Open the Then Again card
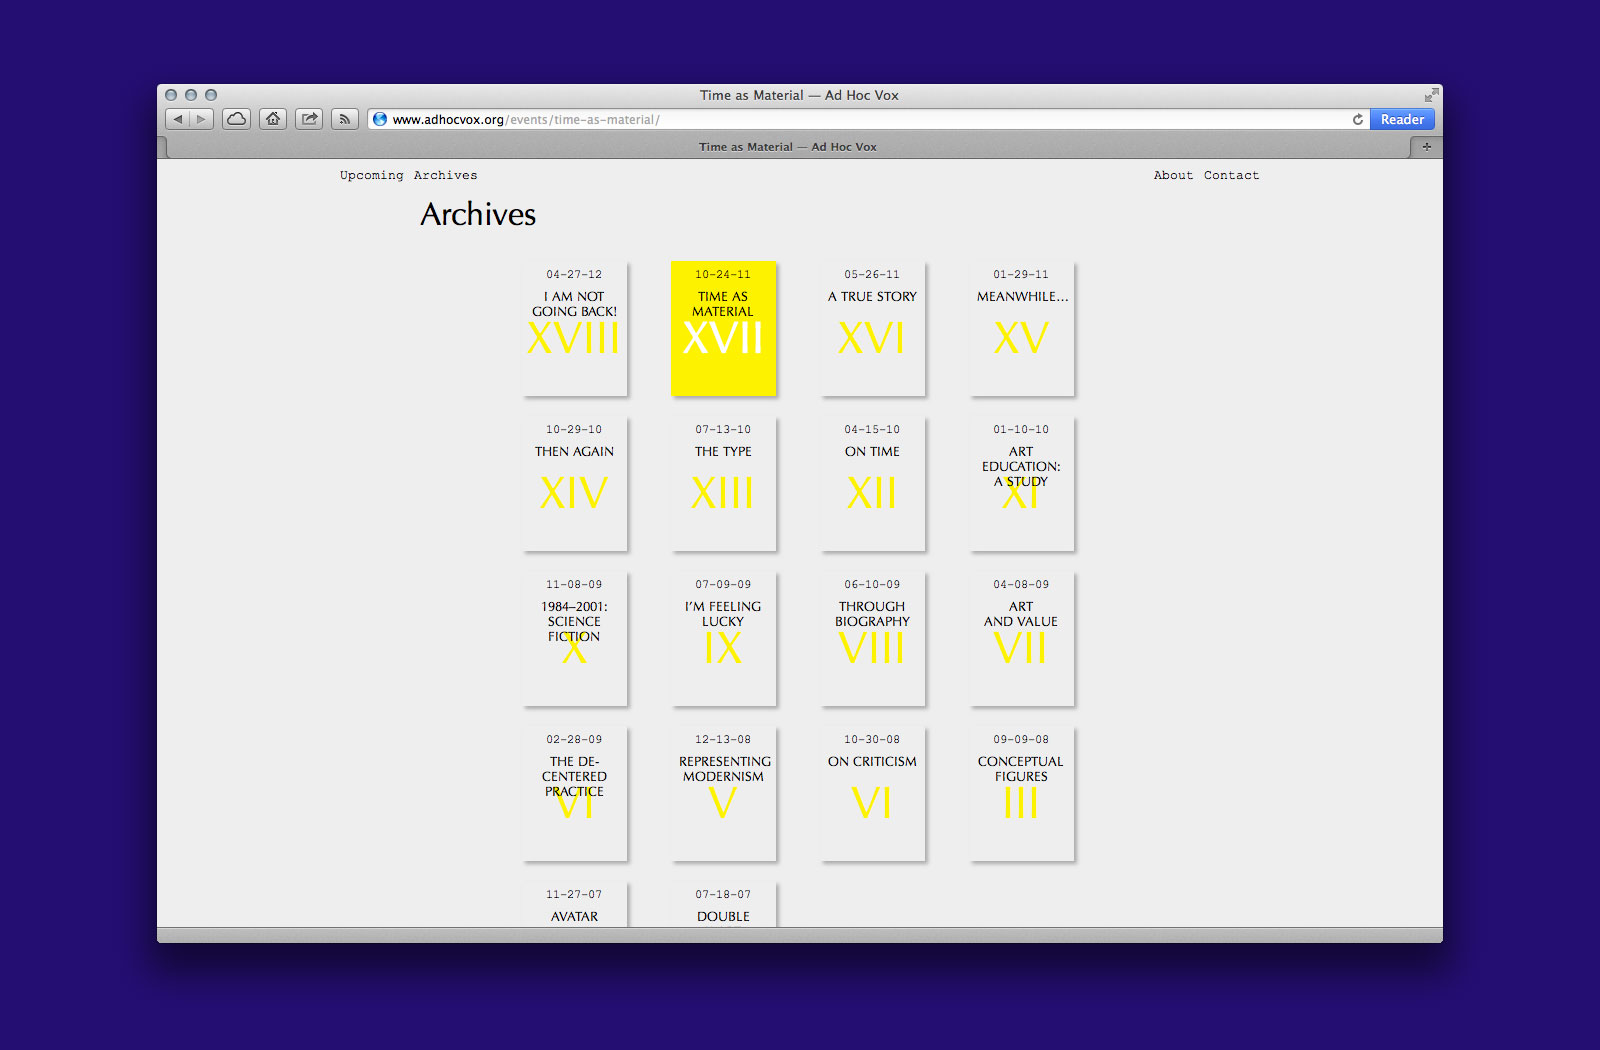The width and height of the screenshot is (1600, 1050). [574, 484]
